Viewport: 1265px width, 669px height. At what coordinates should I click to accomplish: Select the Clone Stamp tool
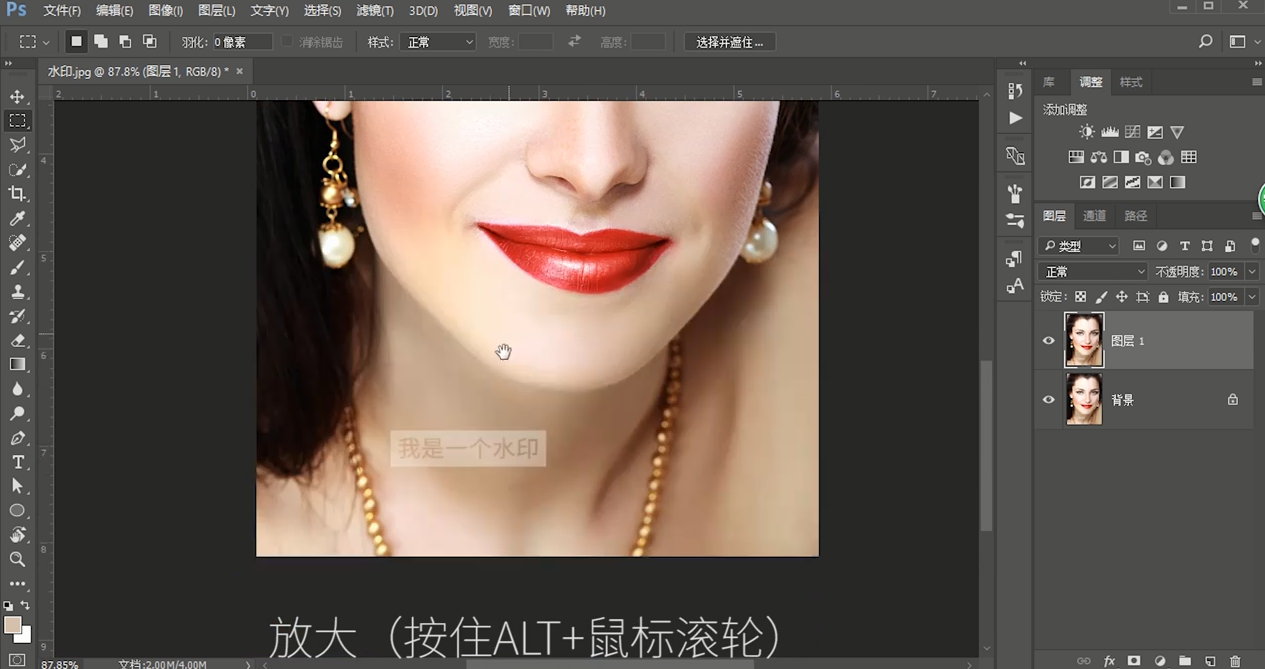(x=16, y=291)
